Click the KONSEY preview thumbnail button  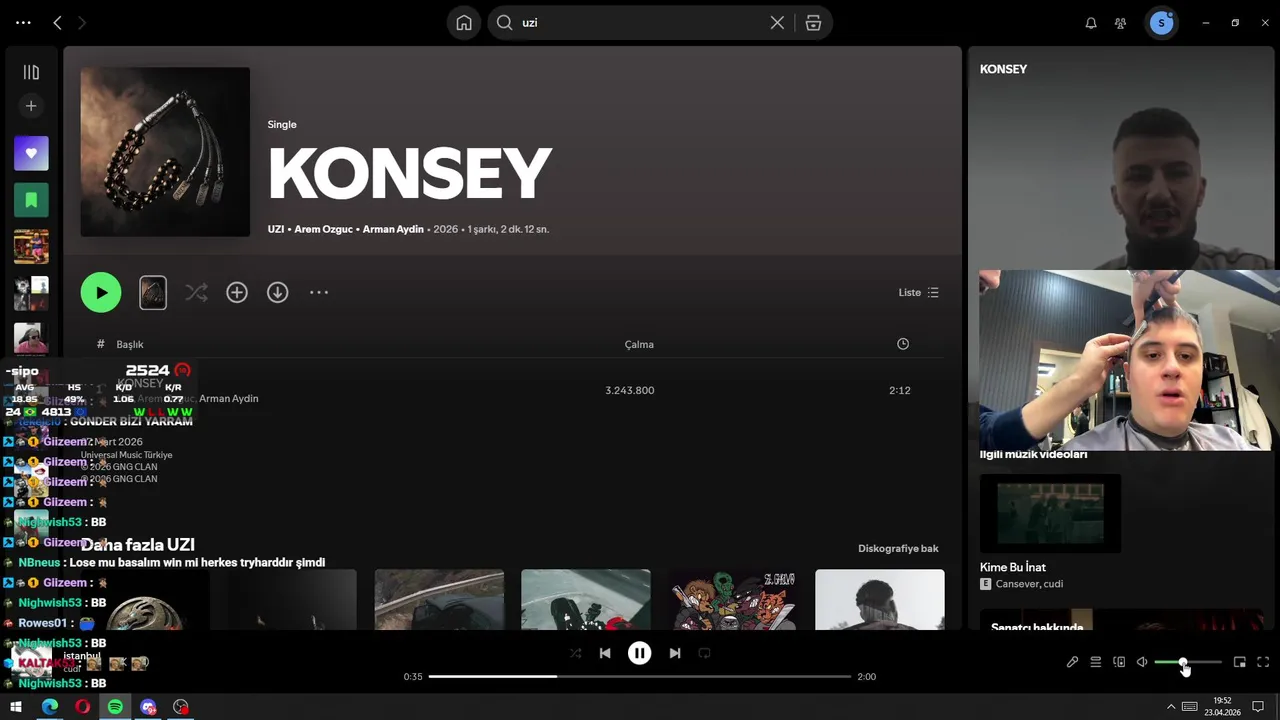tap(153, 292)
